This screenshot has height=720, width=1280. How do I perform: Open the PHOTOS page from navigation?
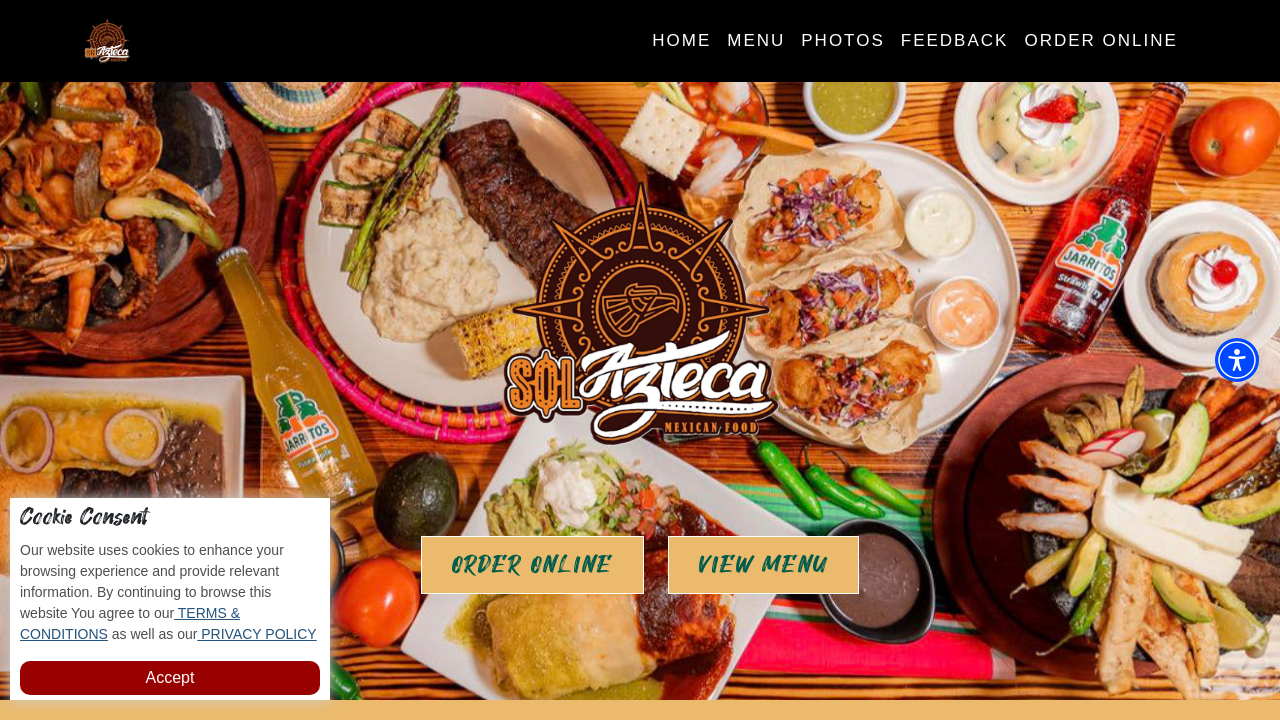pos(843,41)
